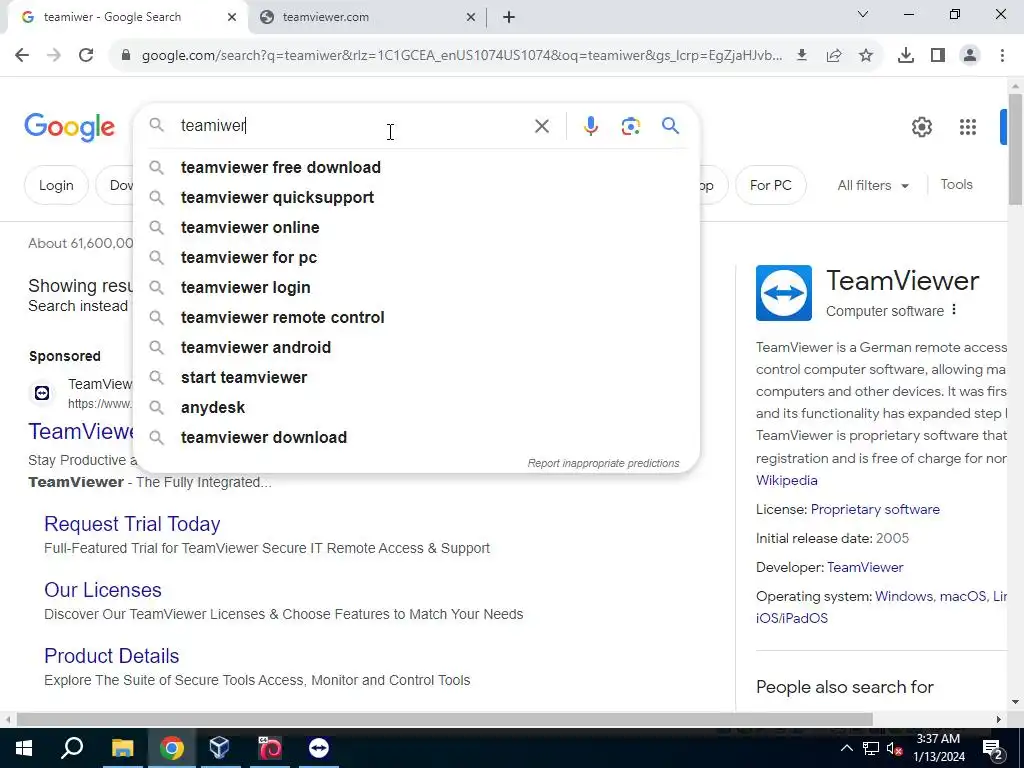The width and height of the screenshot is (1024, 768).
Task: Start voice search with the microphone icon
Action: (590, 126)
